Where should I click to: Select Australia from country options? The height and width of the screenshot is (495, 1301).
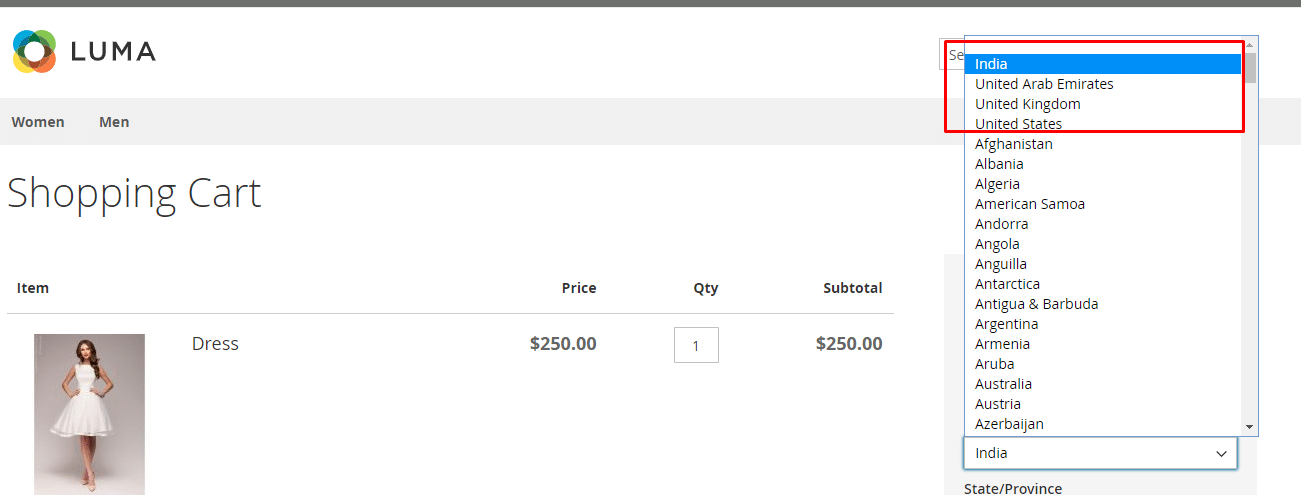click(x=1003, y=384)
